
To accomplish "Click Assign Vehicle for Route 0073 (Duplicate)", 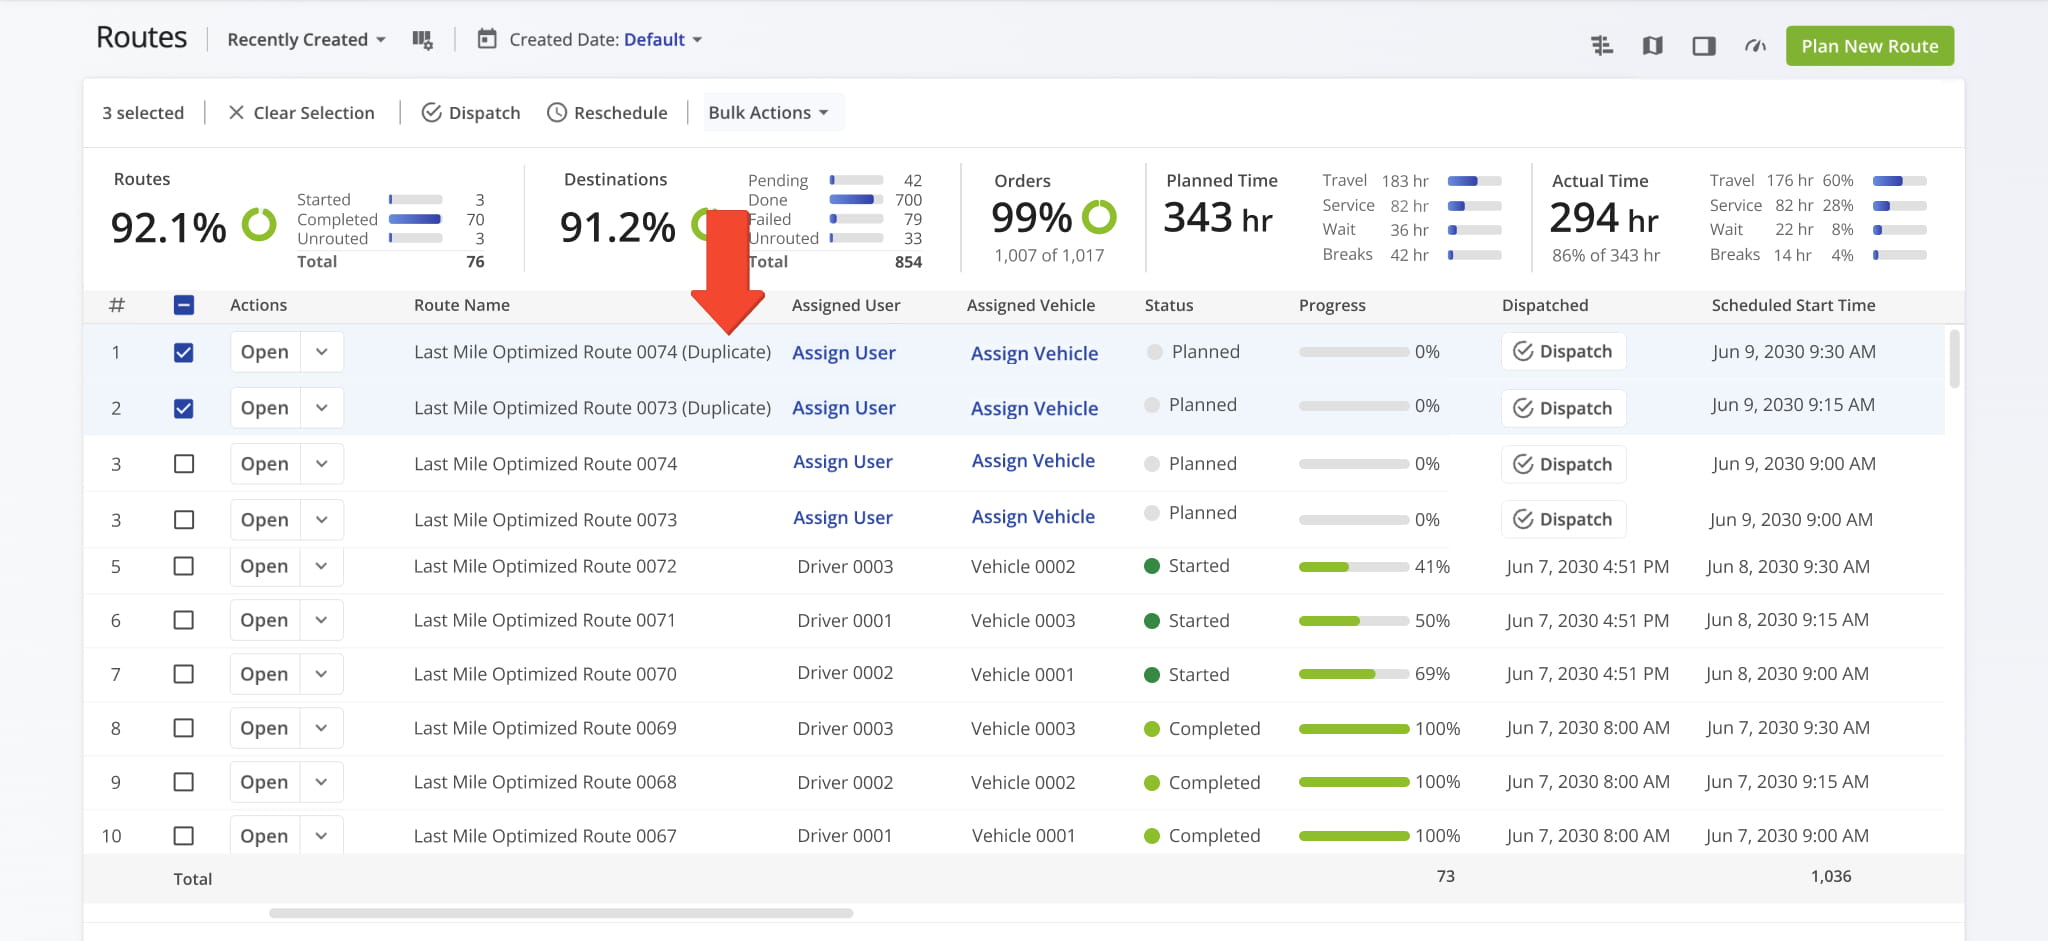I will tap(1034, 408).
